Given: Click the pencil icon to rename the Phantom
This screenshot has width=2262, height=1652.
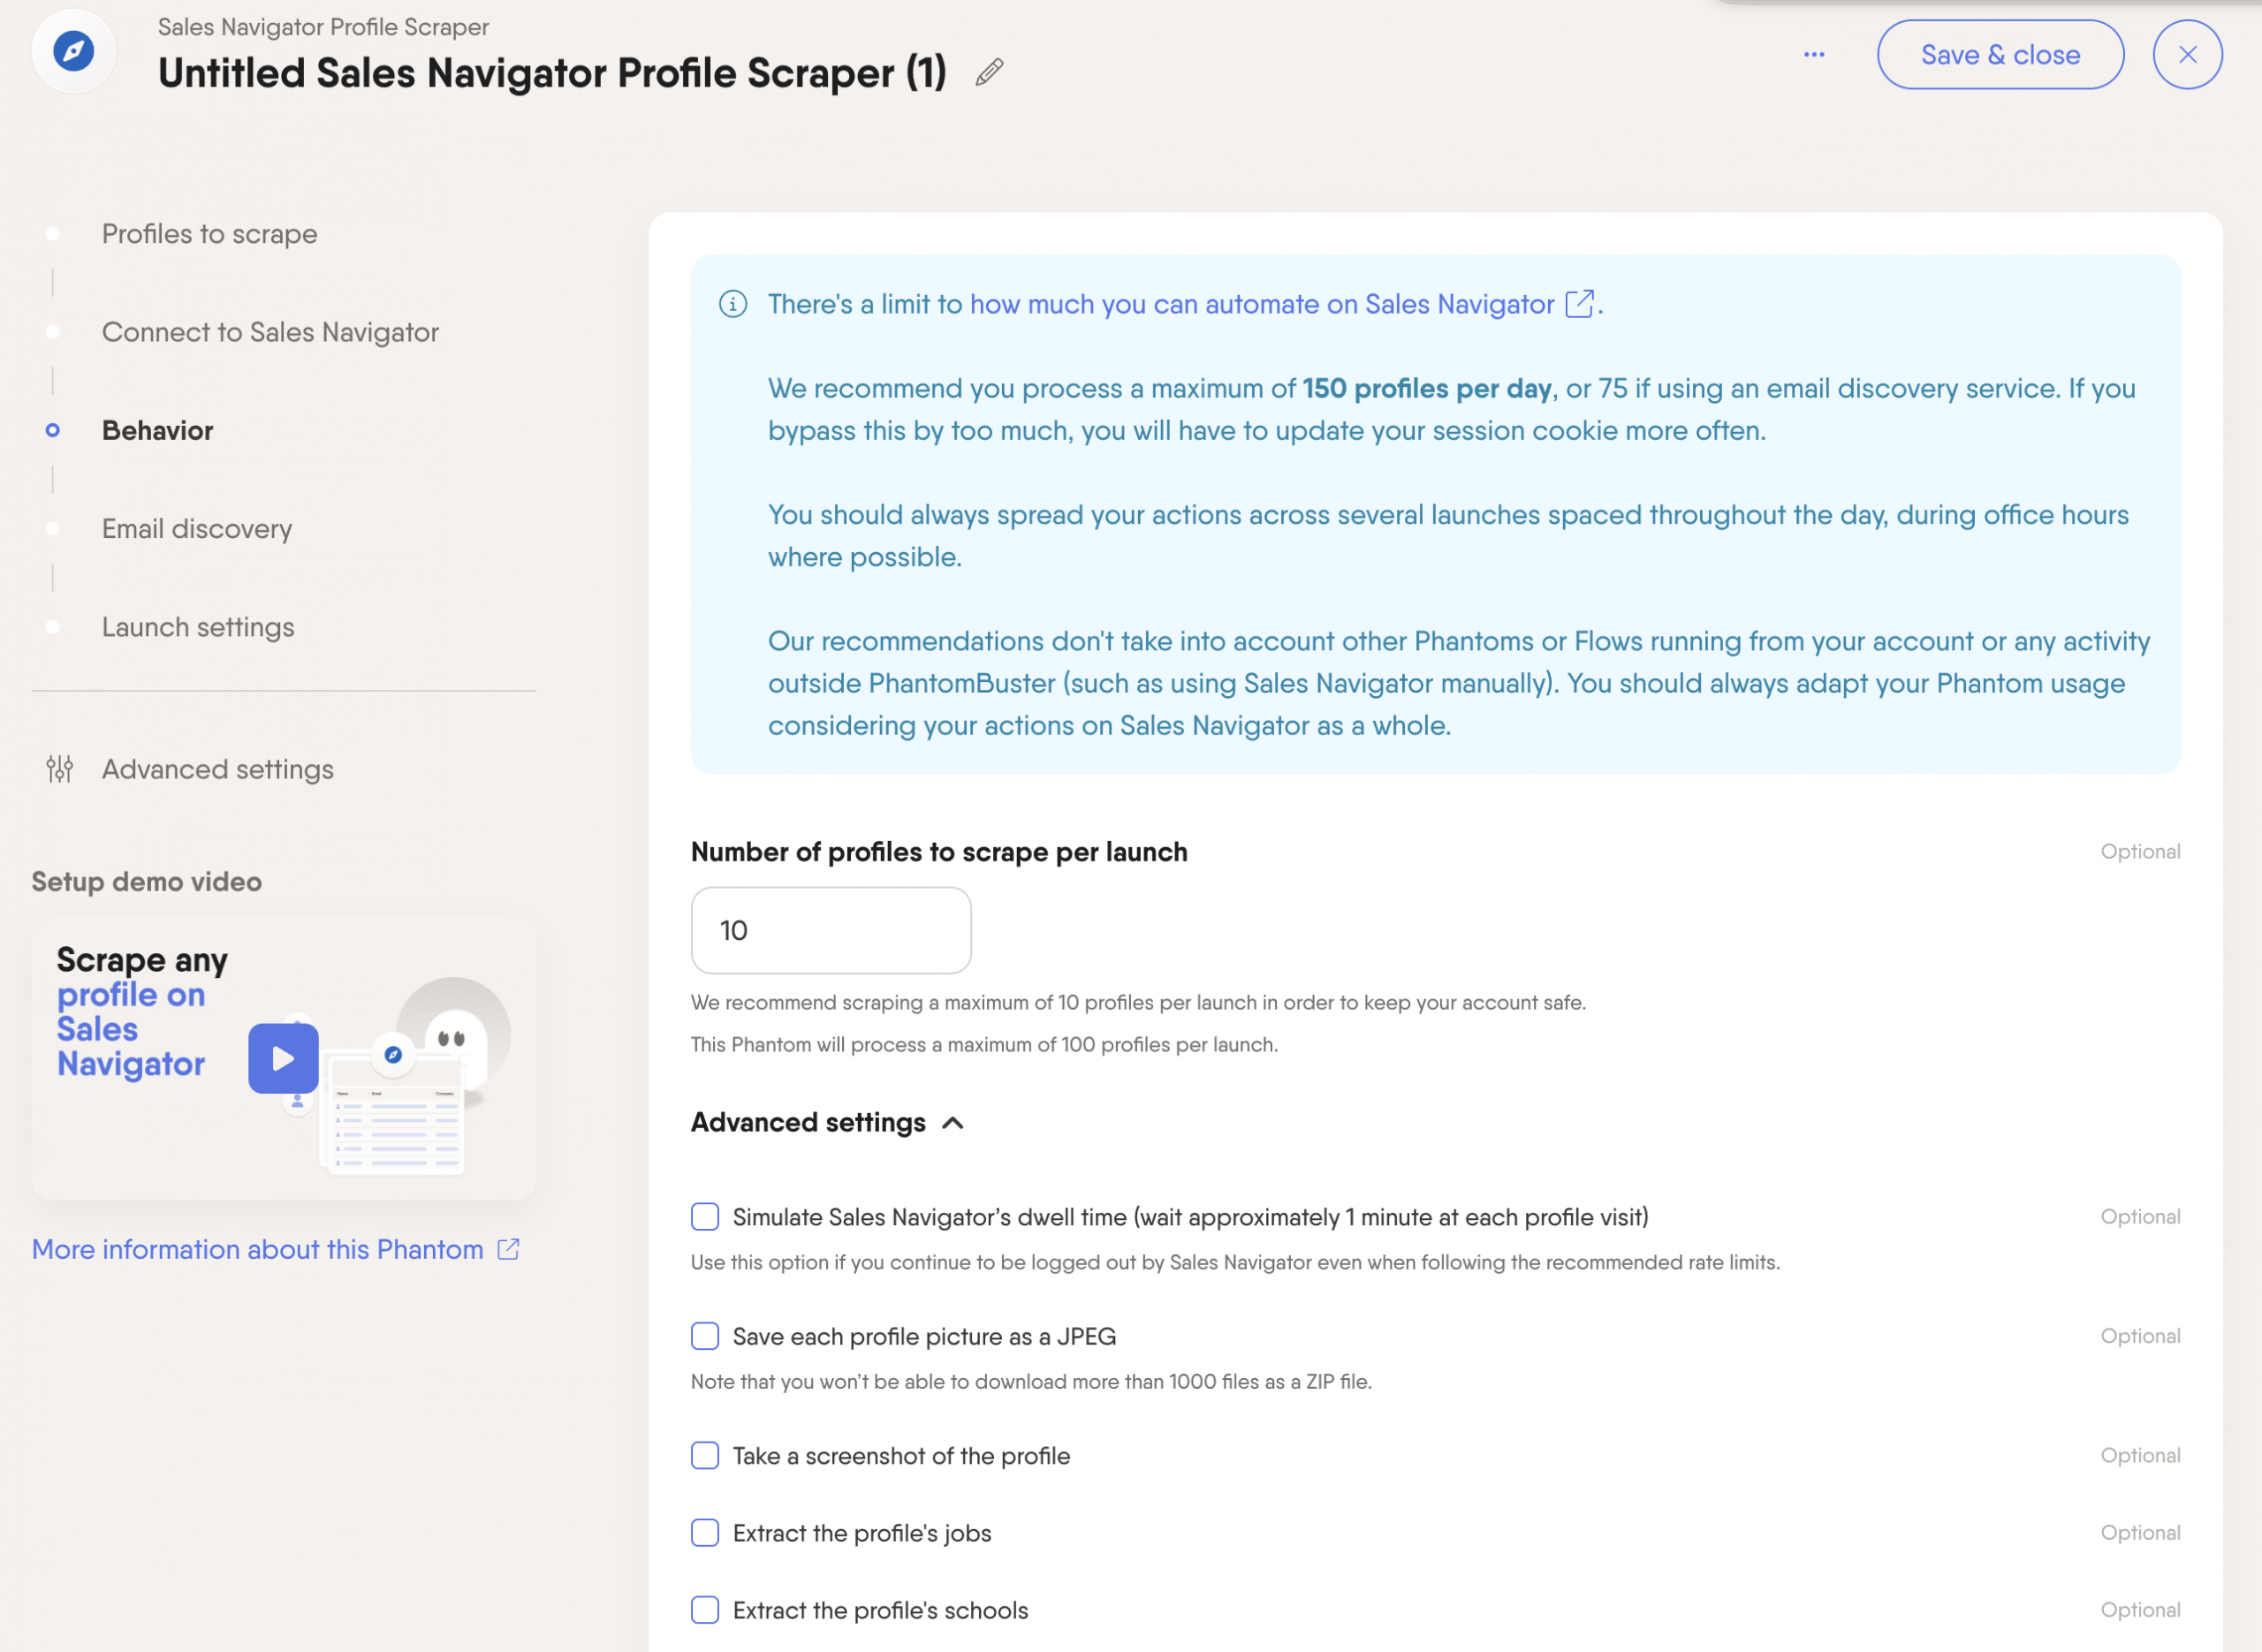Looking at the screenshot, I should 989,72.
